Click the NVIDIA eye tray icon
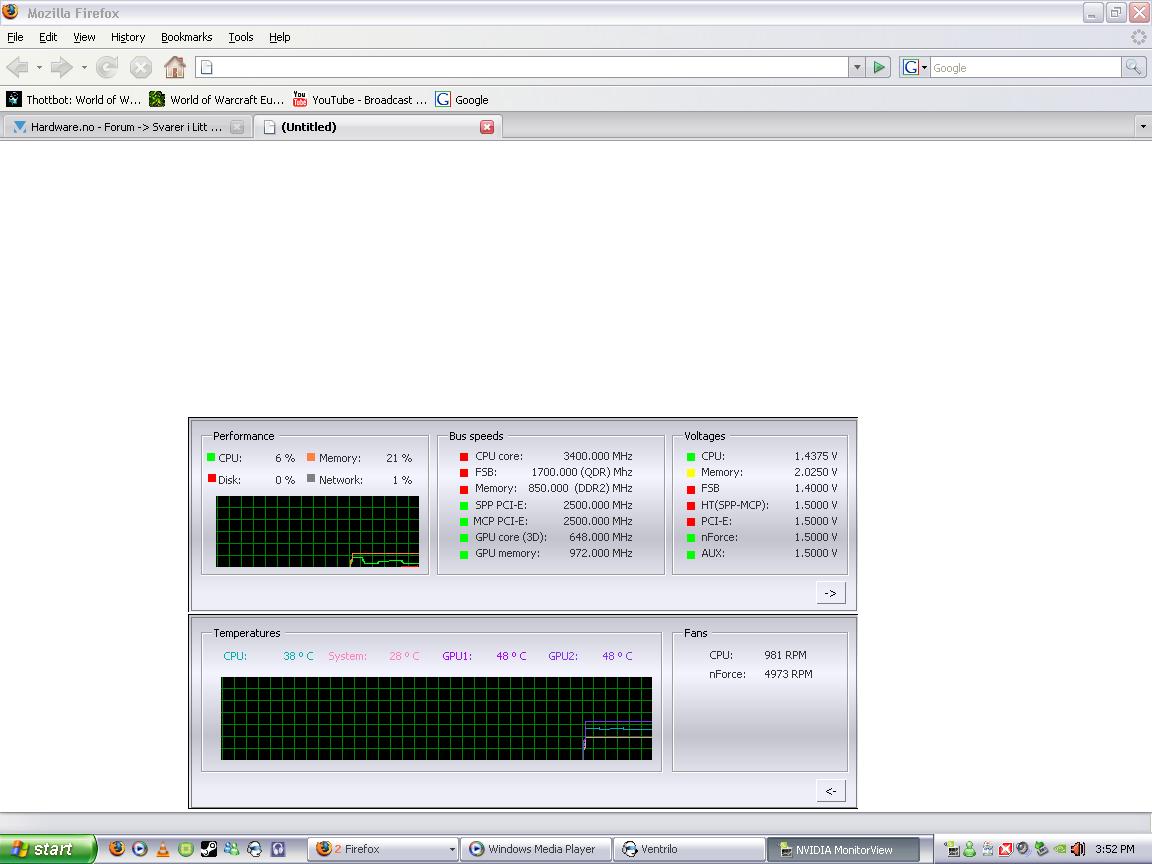Screen dimensions: 1152x864 click(x=1059, y=849)
